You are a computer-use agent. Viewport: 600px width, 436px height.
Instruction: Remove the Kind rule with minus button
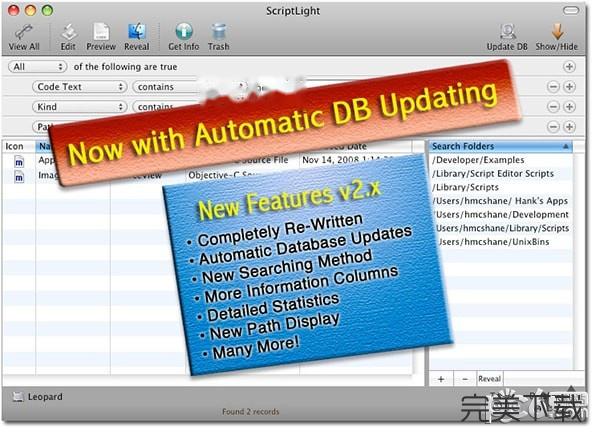point(553,107)
